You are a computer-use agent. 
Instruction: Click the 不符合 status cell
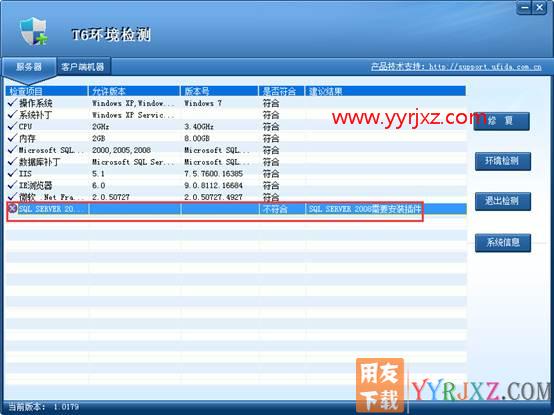(275, 209)
